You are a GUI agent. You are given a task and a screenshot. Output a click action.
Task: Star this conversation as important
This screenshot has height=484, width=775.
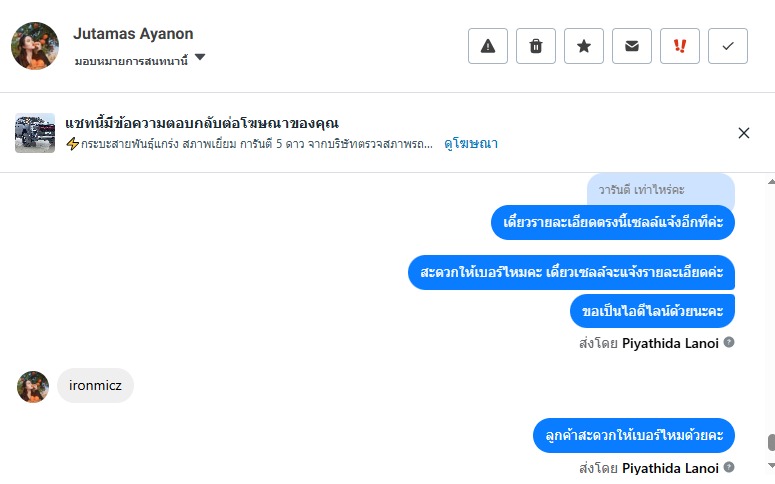(584, 46)
